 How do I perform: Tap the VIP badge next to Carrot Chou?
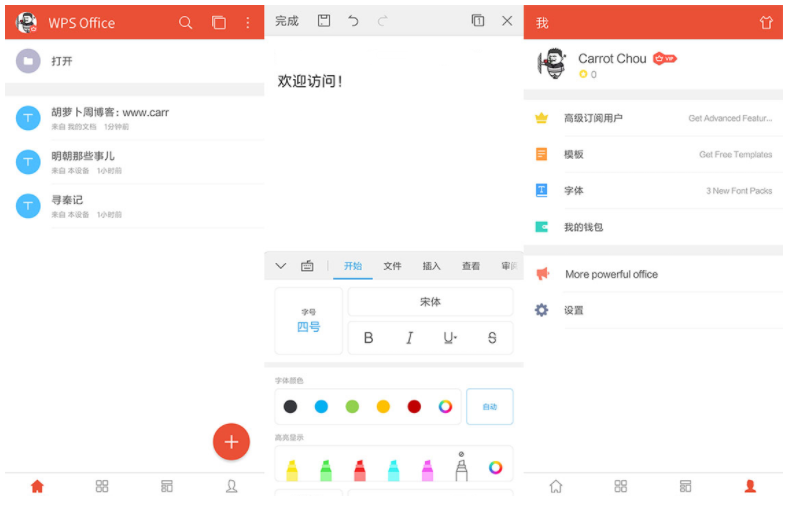tap(665, 59)
